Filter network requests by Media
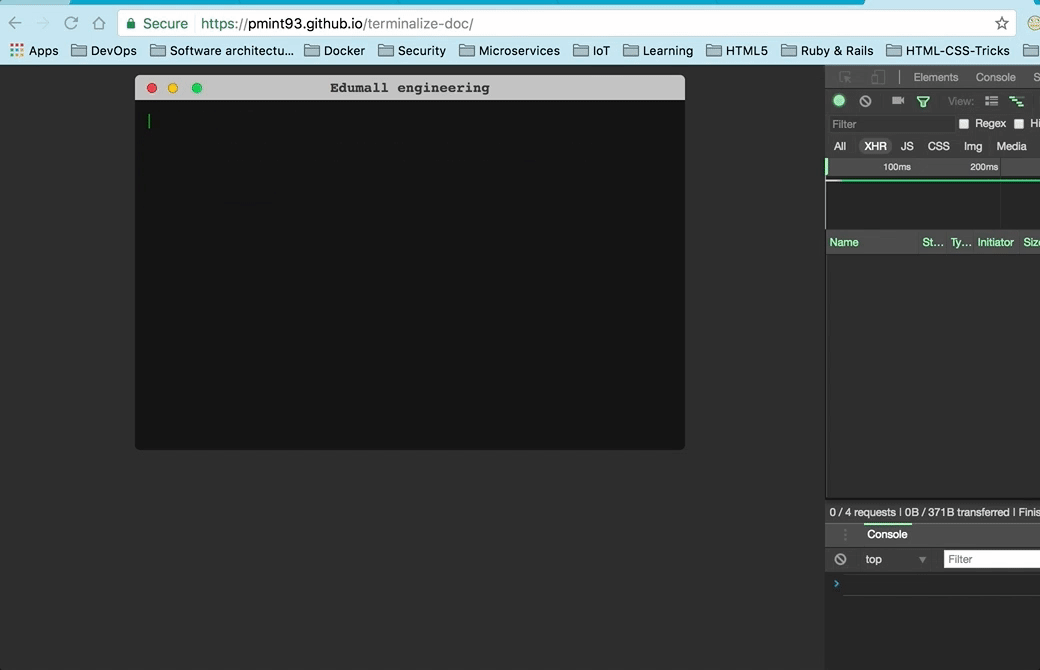1040x670 pixels. click(1011, 146)
